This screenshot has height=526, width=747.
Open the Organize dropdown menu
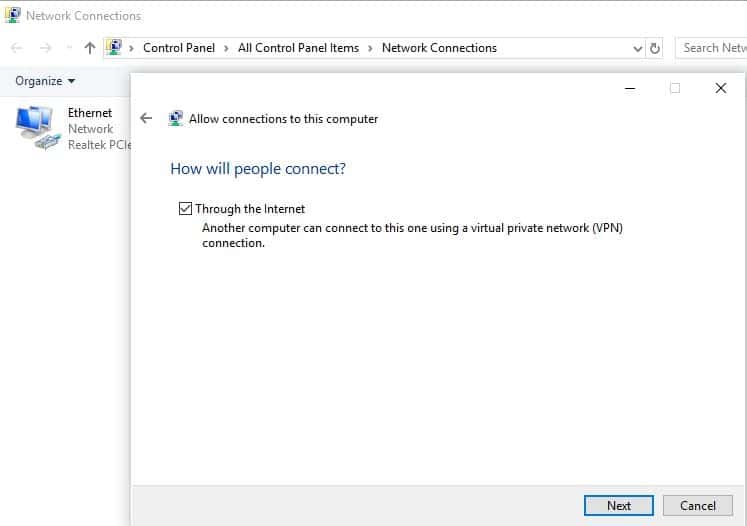[45, 81]
